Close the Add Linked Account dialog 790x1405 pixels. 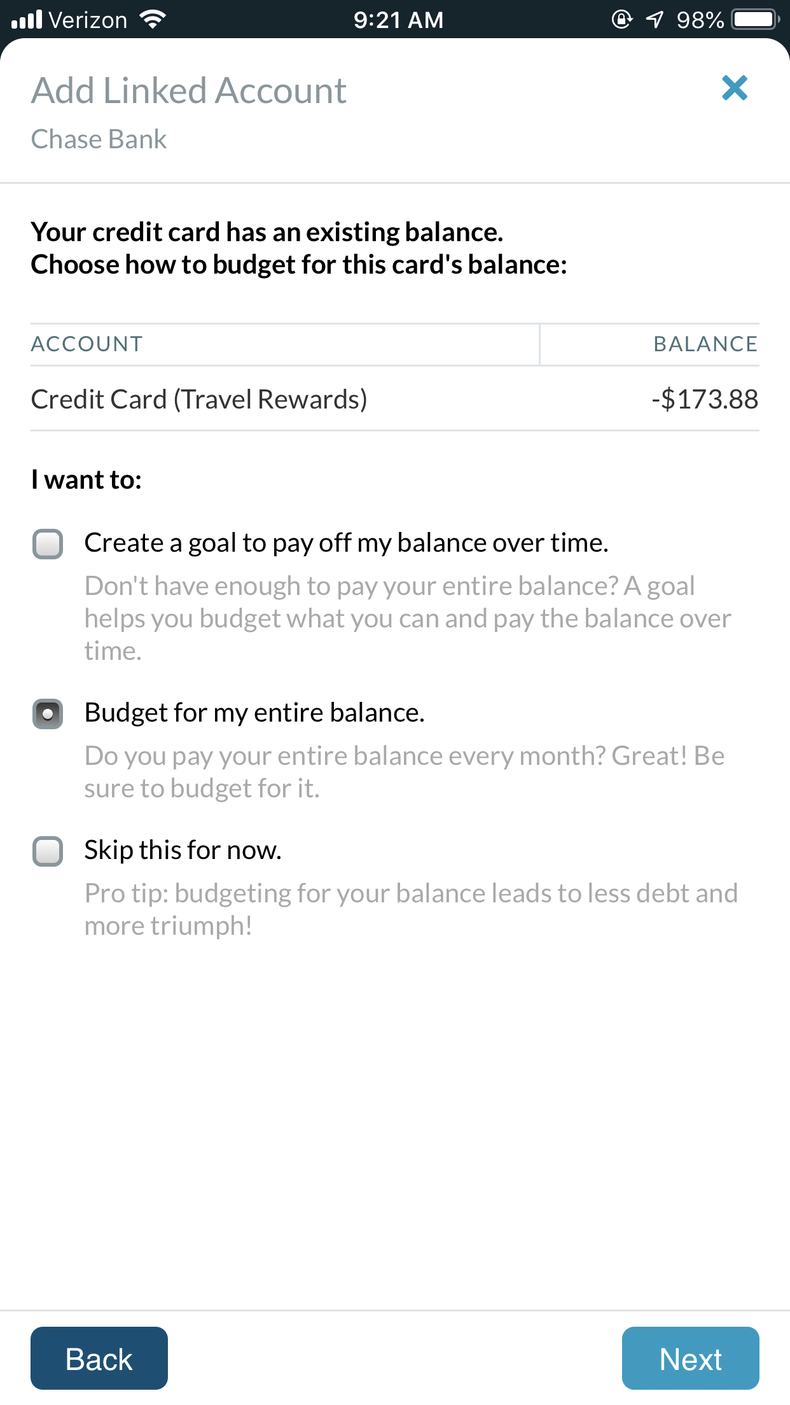(734, 89)
